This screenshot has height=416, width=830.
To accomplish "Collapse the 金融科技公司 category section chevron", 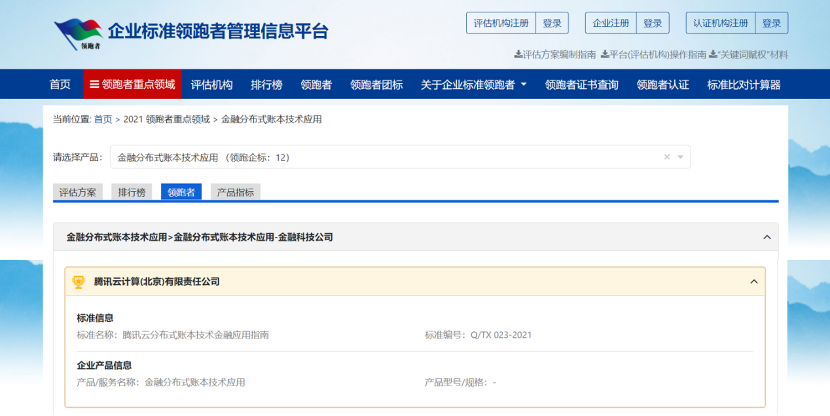I will 767,237.
